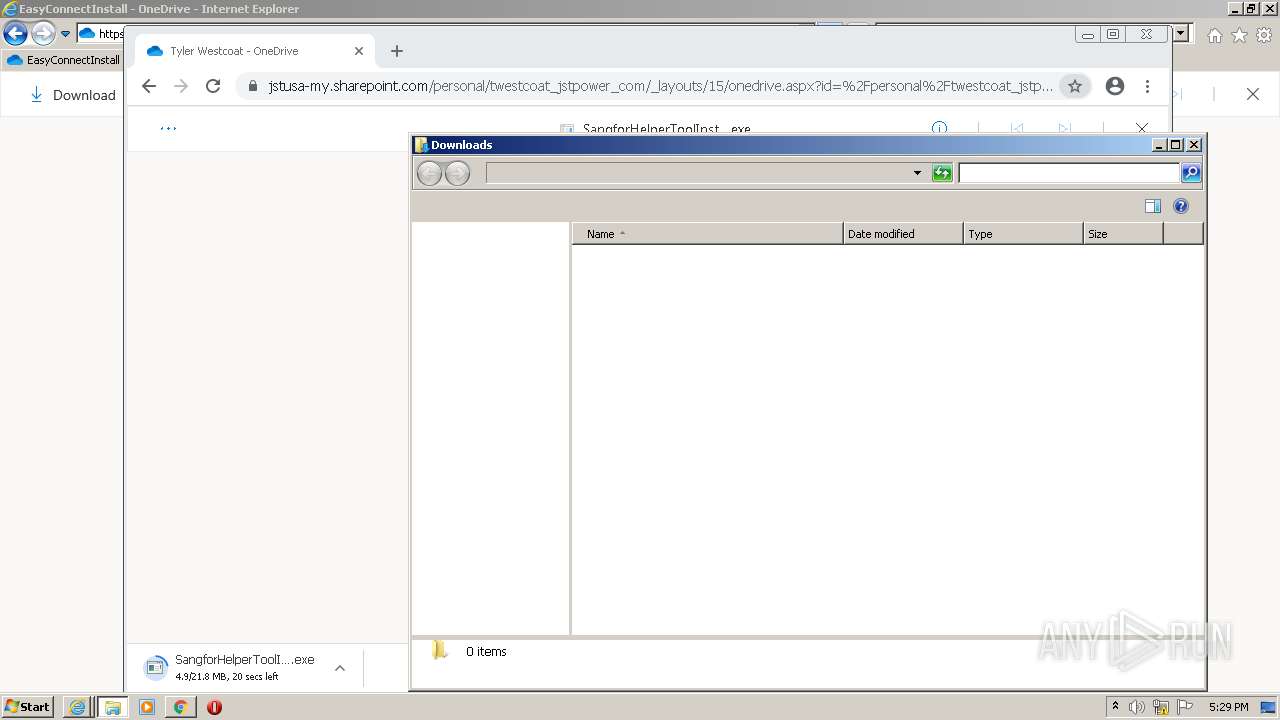
Task: Click Forward arrow in Downloads explorer window
Action: [457, 174]
